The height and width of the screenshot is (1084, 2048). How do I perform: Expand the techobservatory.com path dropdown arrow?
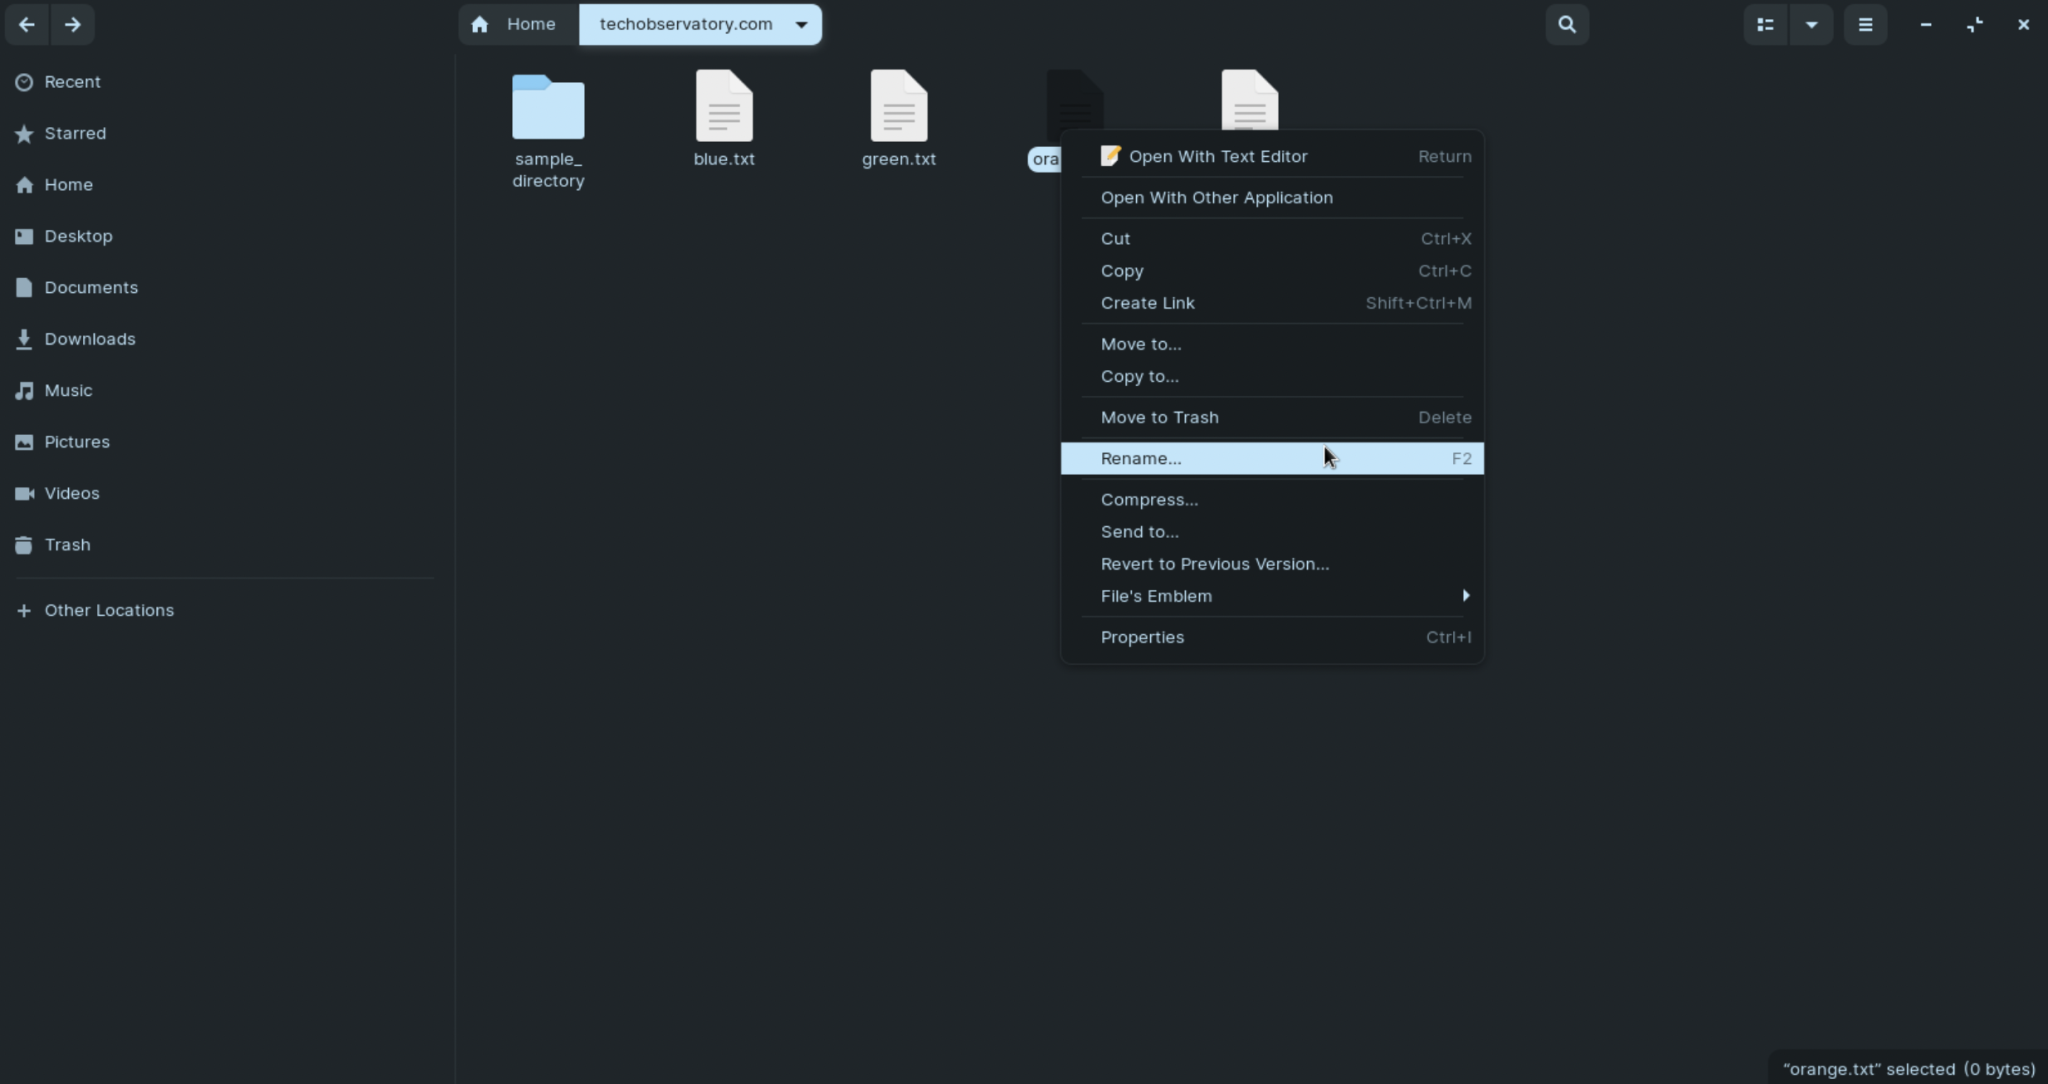point(801,24)
